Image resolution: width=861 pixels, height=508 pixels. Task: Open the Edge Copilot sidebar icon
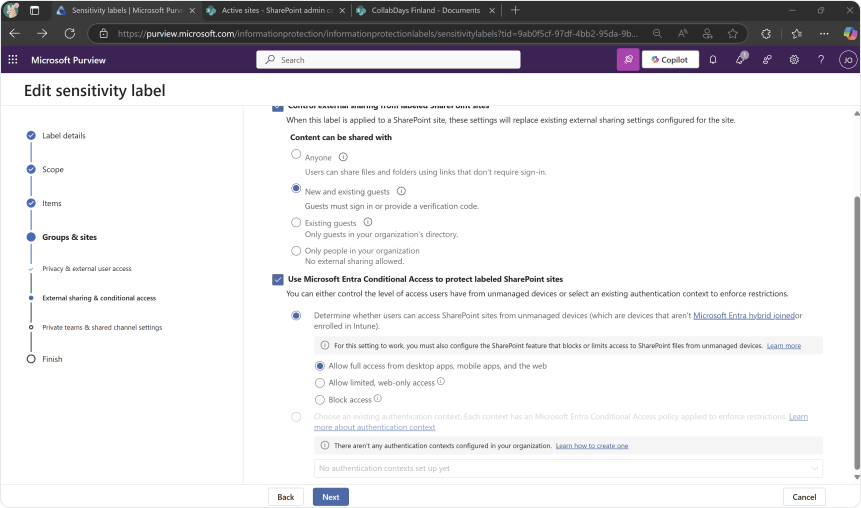click(849, 34)
